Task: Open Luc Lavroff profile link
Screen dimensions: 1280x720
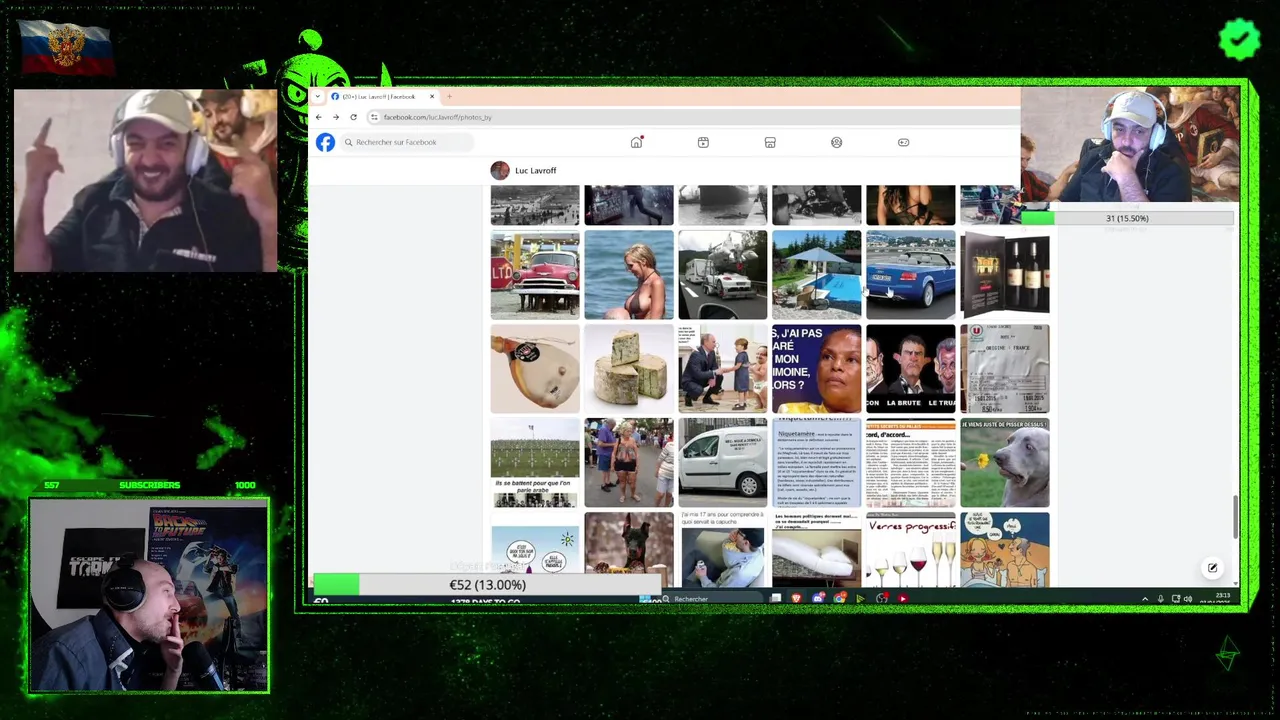Action: pyautogui.click(x=535, y=170)
